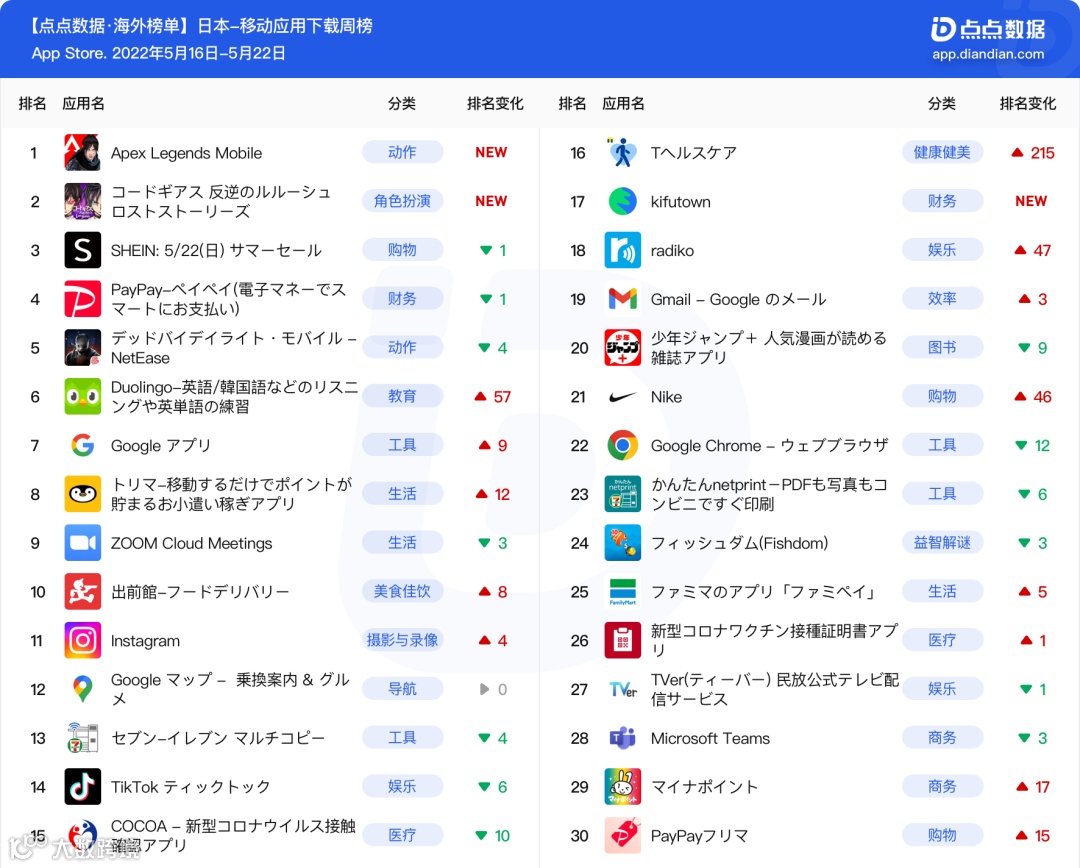
Task: Click the NEW label for kifutown
Action: click(1030, 201)
